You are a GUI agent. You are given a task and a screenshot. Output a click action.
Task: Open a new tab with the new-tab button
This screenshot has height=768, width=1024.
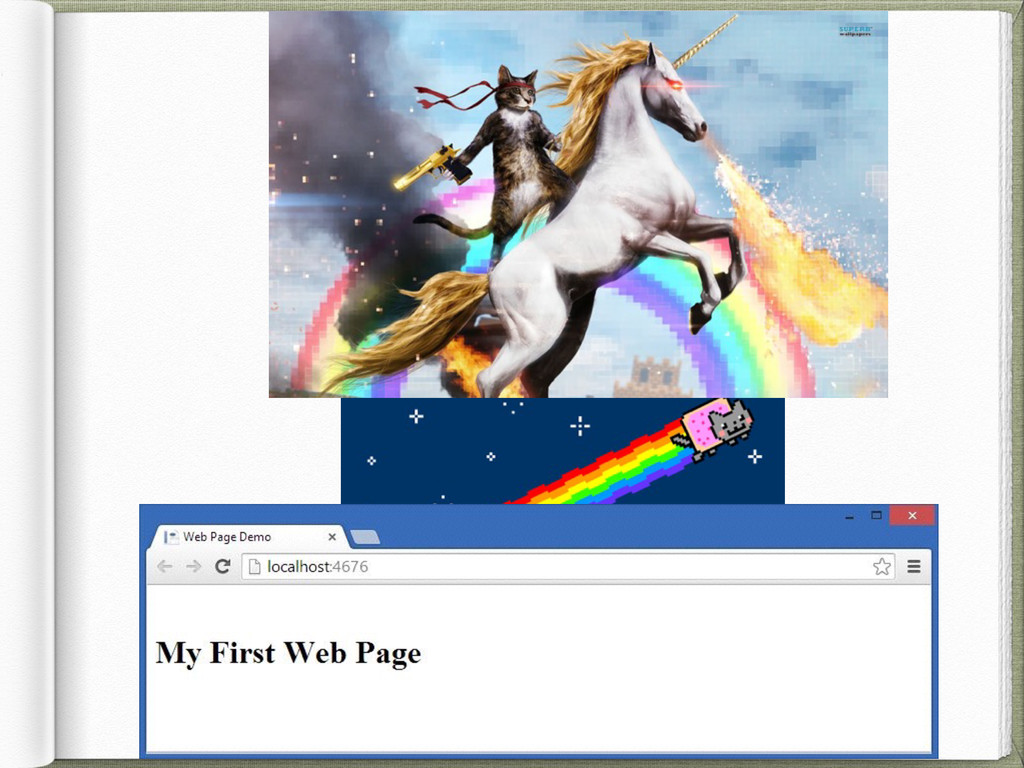click(x=365, y=537)
